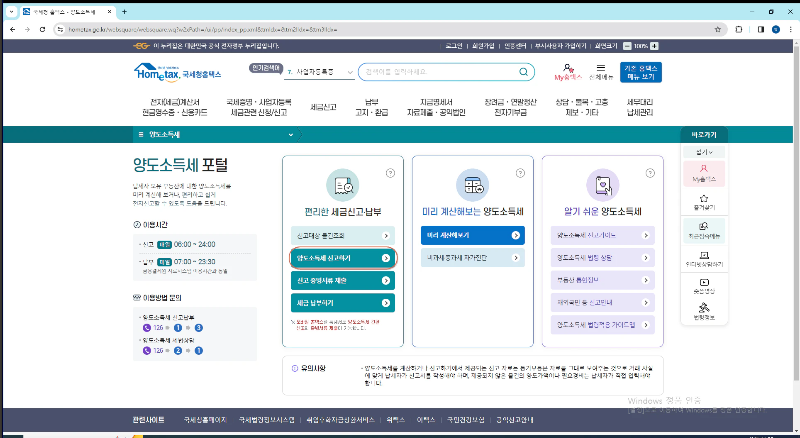Viewport: 800px width, 438px height.
Task: Click the book icon on 알기 쉬운 card
Action: 603,185
